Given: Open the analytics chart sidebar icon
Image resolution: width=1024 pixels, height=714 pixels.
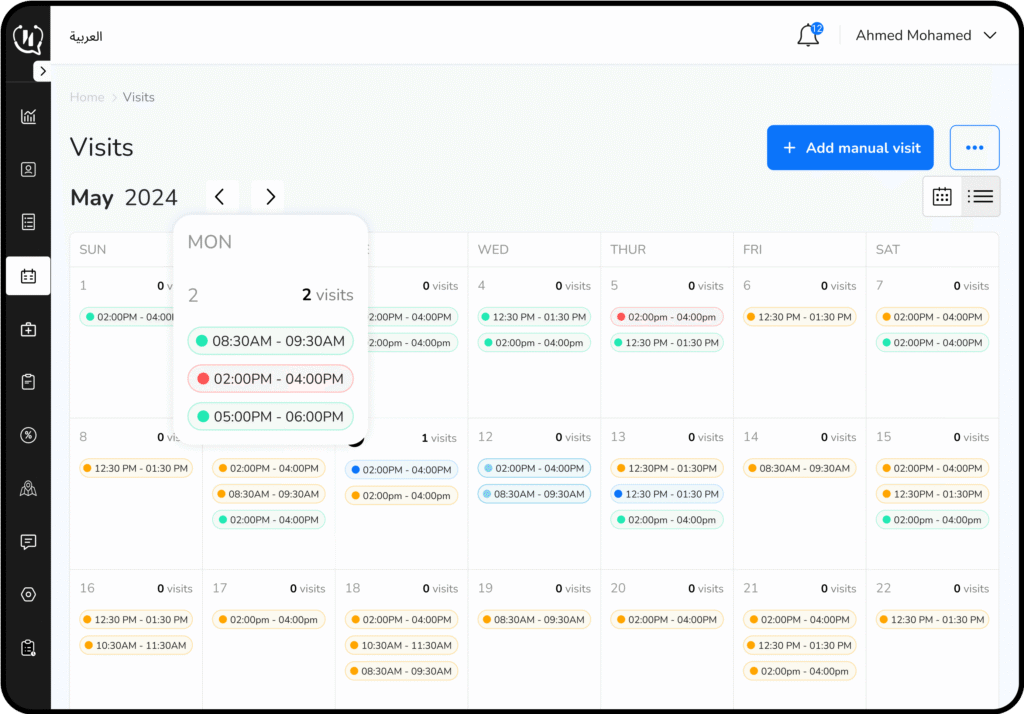Looking at the screenshot, I should [28, 117].
